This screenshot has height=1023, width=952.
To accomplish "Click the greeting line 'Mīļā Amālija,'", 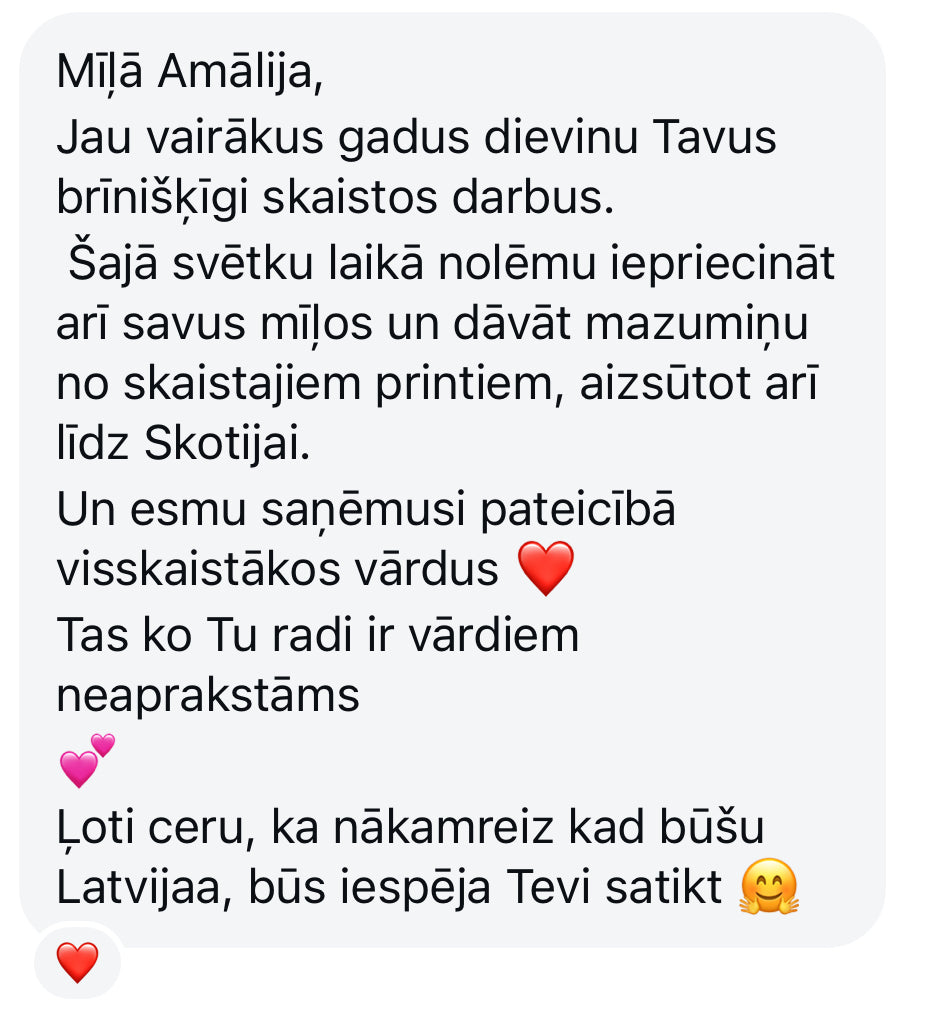I will coord(190,72).
